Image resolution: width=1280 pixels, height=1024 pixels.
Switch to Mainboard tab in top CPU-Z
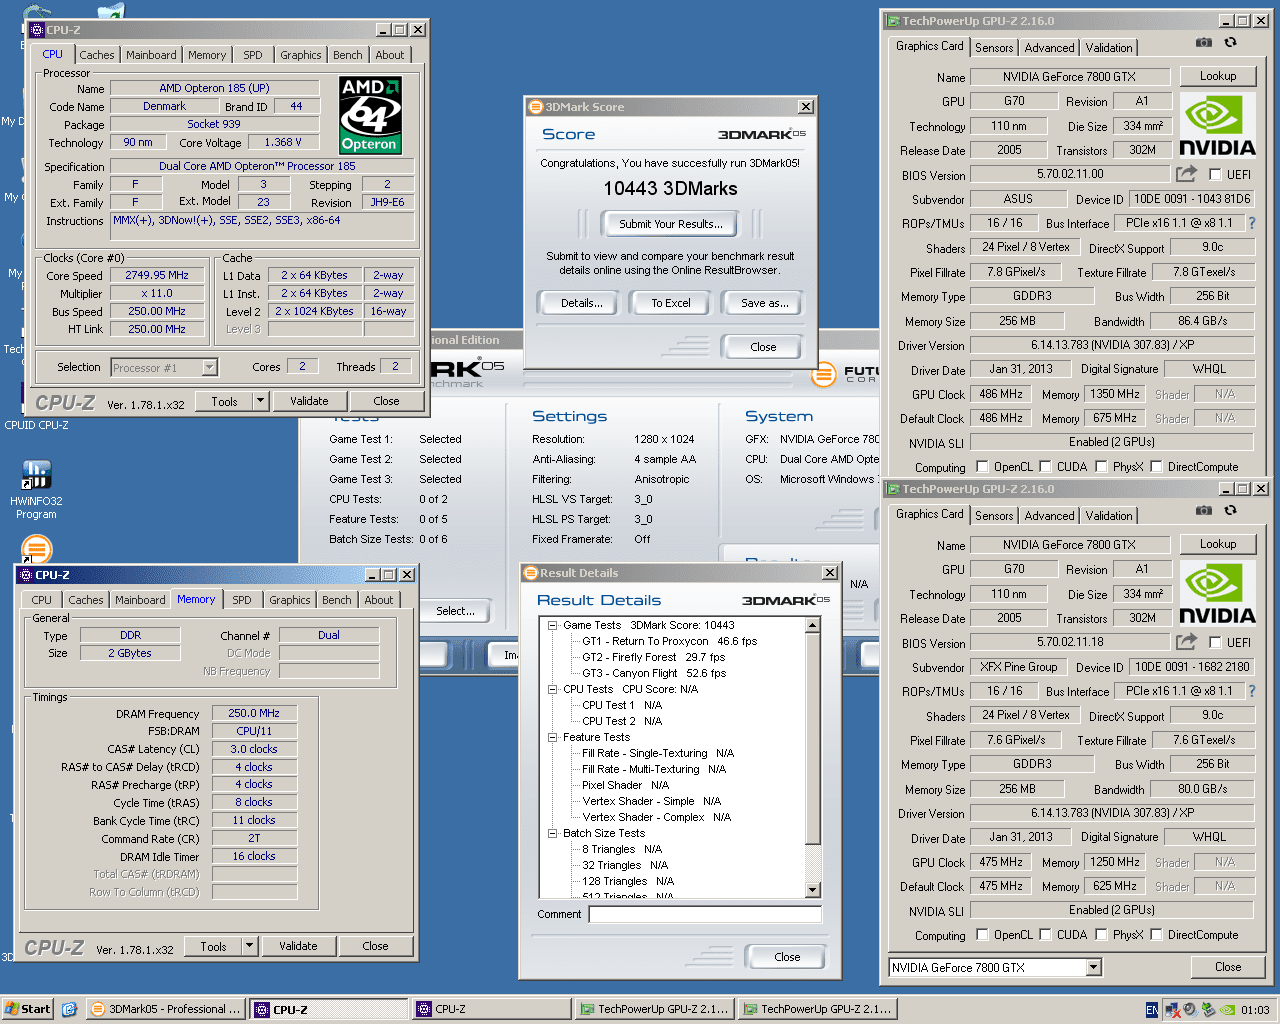(151, 55)
